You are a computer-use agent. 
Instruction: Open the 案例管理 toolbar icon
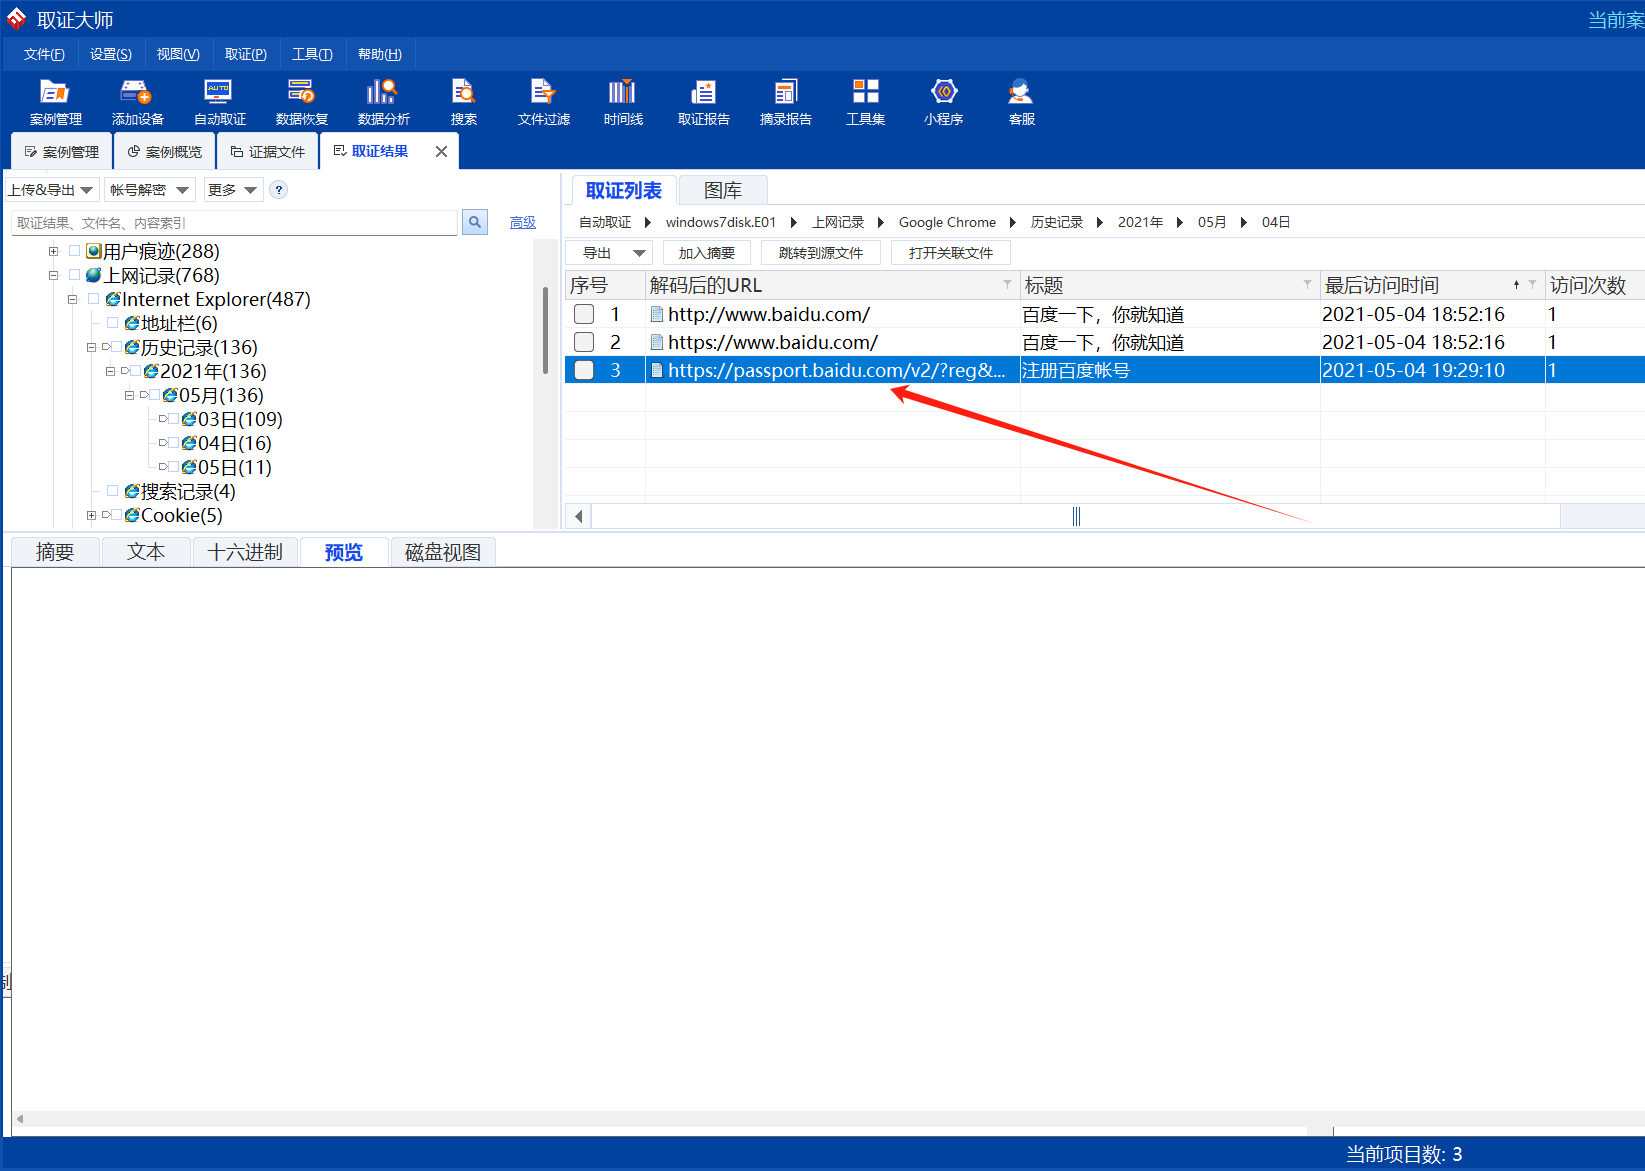55,102
